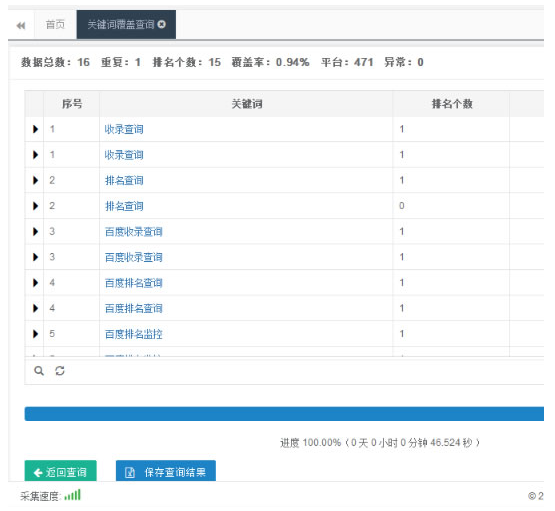Viewport: 555px width, 511px height.
Task: Click the signal bars collection speed icon
Action: tap(73, 495)
